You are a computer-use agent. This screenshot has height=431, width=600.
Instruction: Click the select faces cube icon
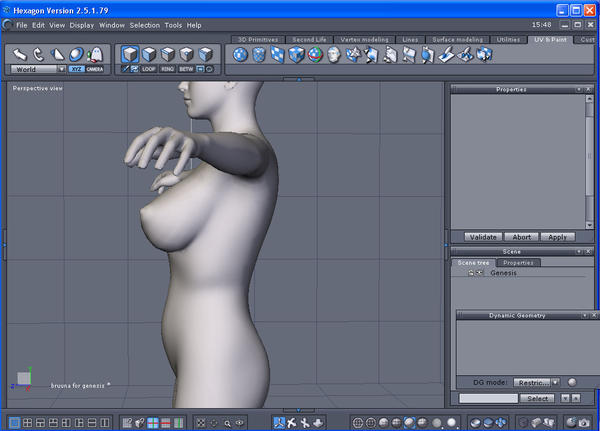pos(149,54)
